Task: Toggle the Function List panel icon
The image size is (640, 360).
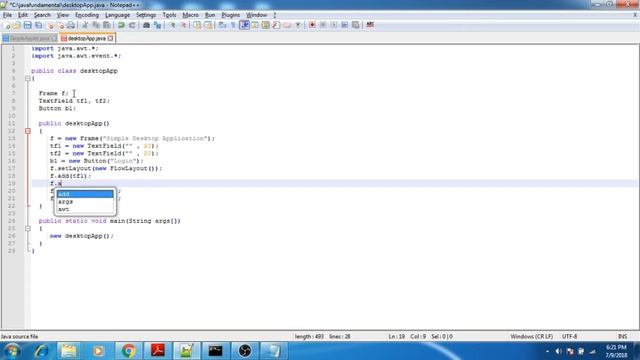Action: 276,25
